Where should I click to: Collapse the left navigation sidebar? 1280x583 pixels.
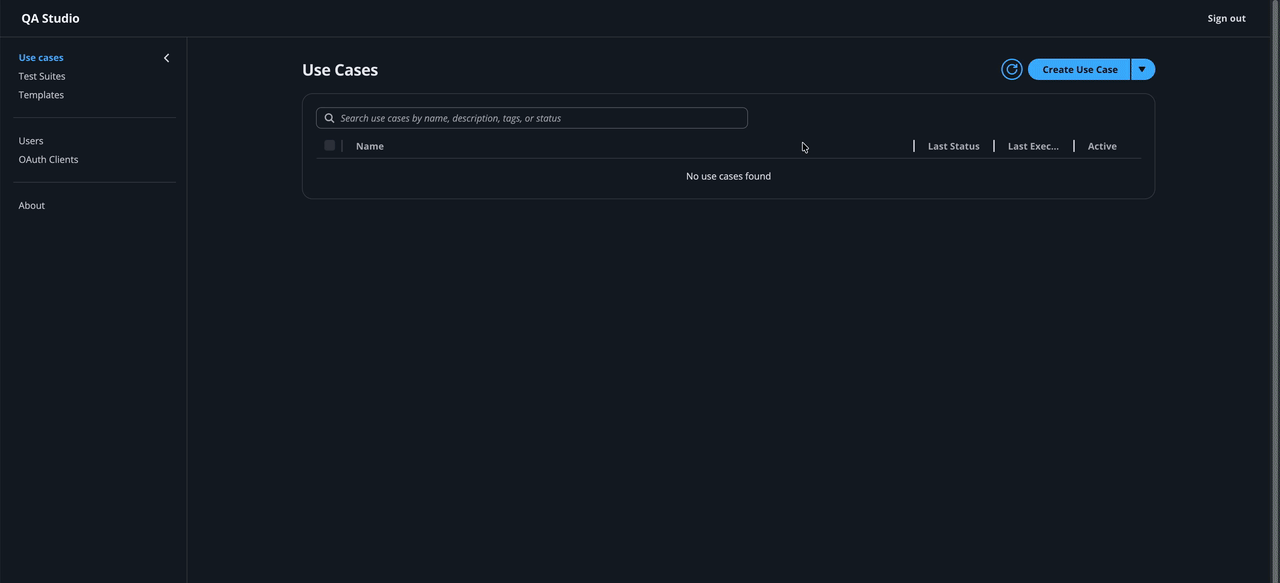165,57
